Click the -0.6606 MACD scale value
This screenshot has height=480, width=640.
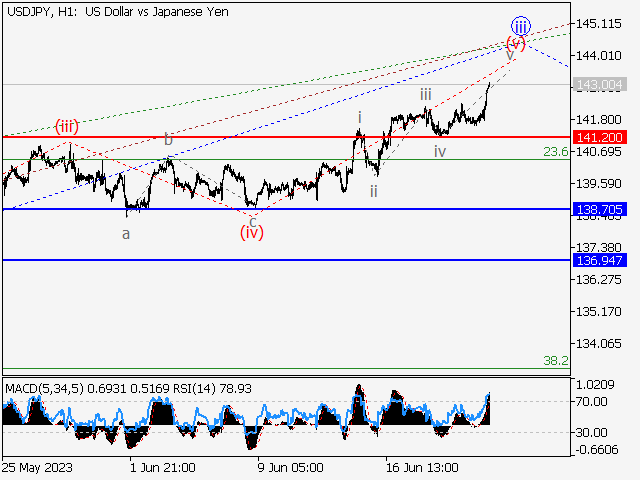tap(597, 450)
